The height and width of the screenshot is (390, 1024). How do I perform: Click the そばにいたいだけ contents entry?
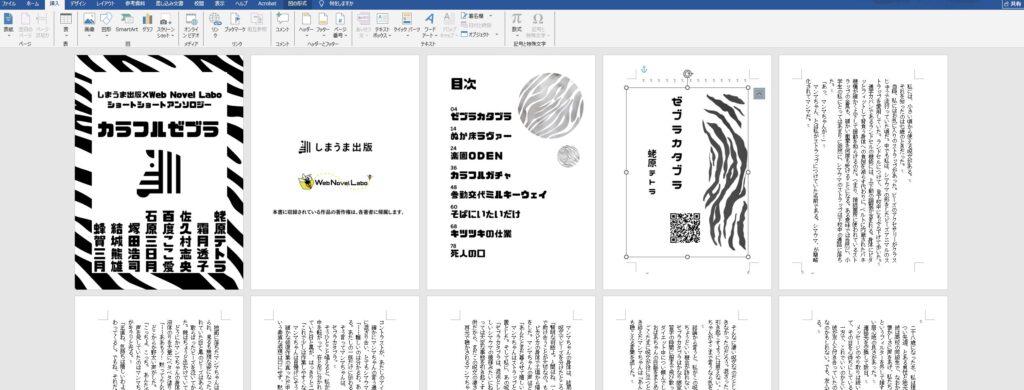(x=485, y=214)
